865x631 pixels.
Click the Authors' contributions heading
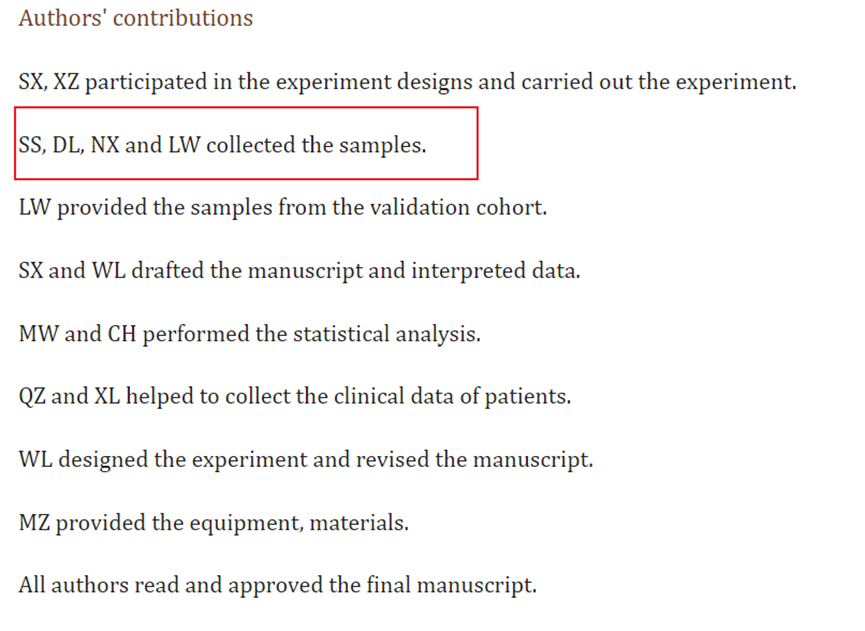(x=136, y=18)
